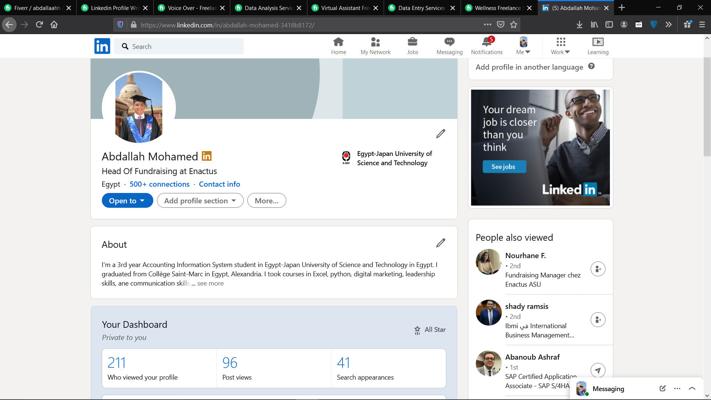711x400 pixels.
Task: Expand the Me profile dropdown
Action: click(x=523, y=46)
